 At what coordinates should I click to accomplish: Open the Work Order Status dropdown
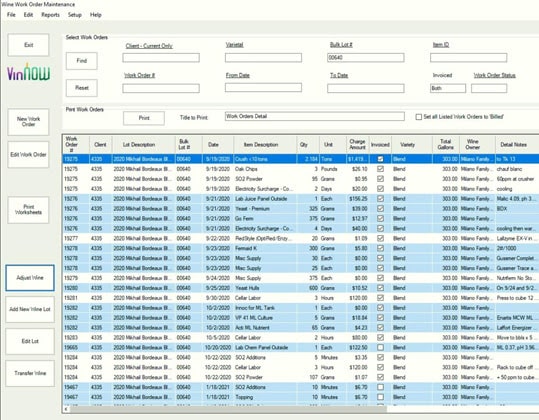click(489, 88)
